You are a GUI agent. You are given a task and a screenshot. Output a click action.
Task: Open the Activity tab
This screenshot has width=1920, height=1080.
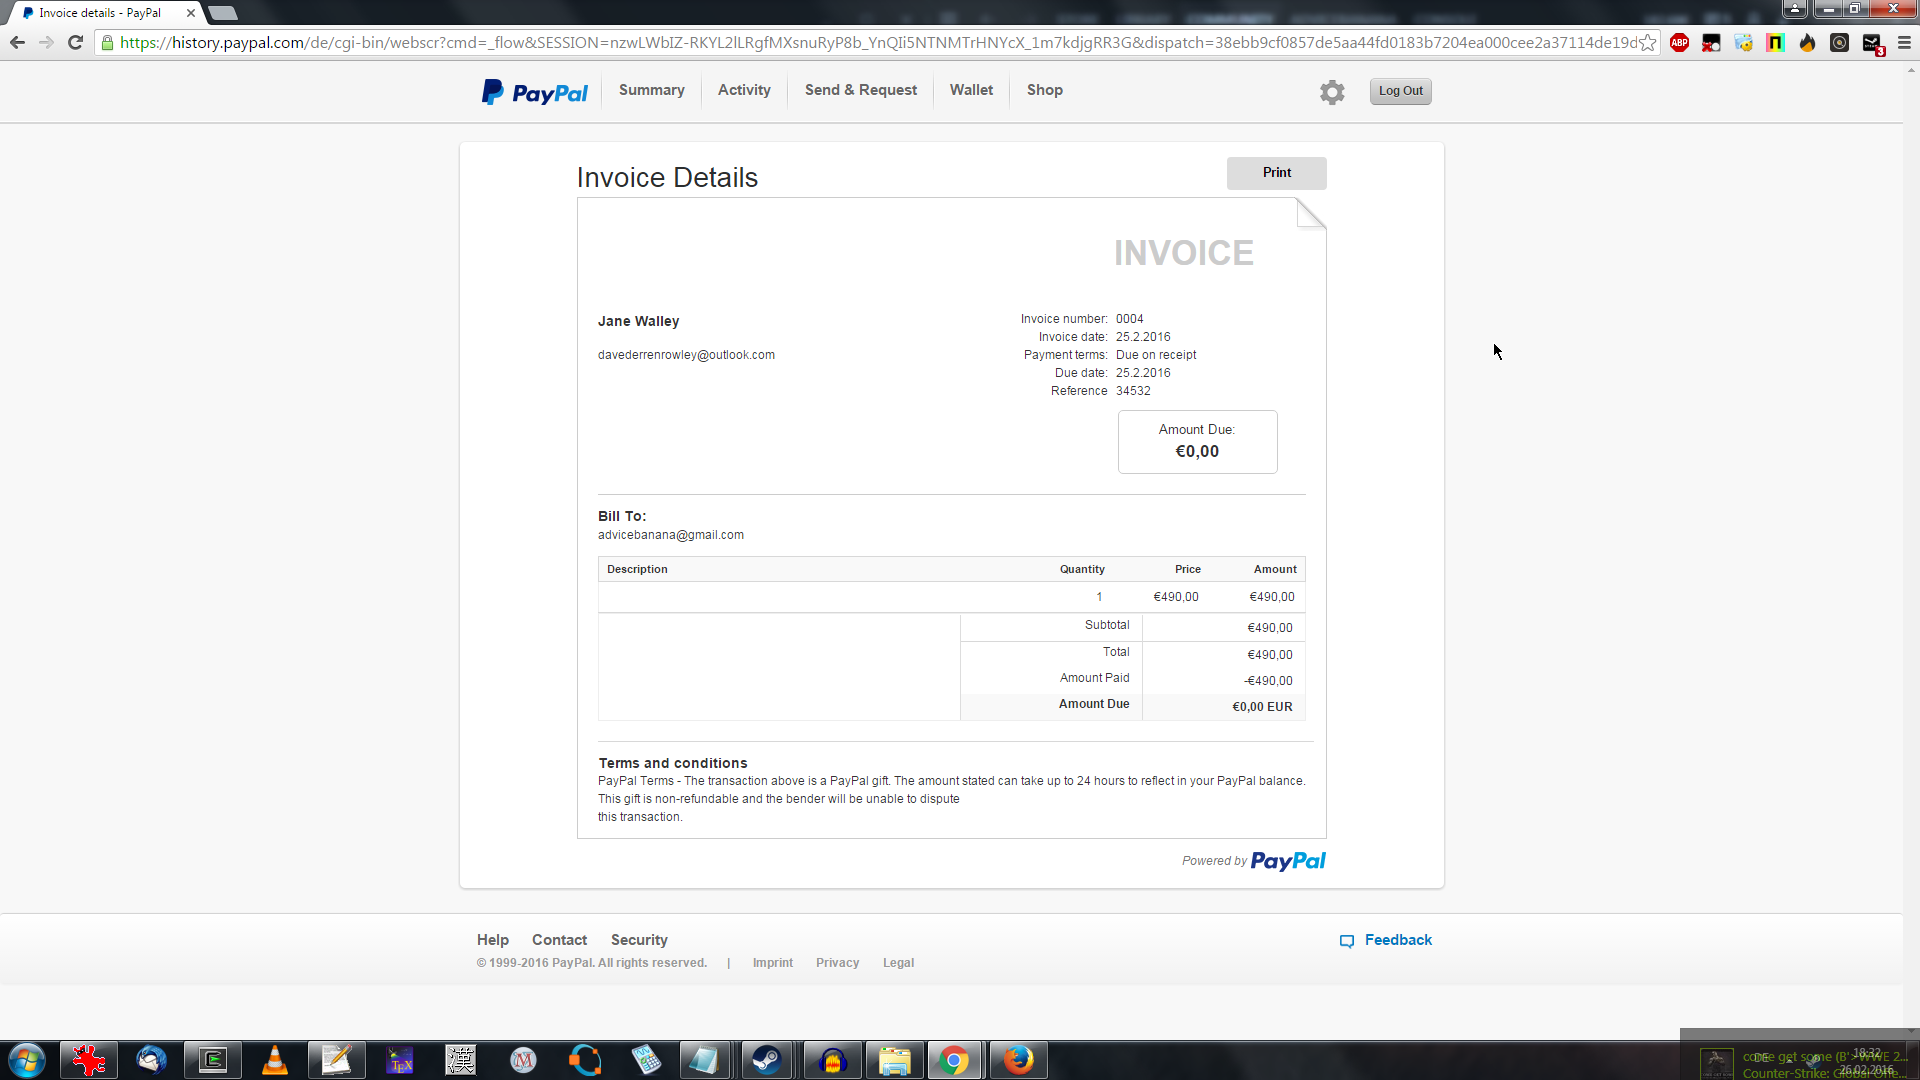[744, 90]
